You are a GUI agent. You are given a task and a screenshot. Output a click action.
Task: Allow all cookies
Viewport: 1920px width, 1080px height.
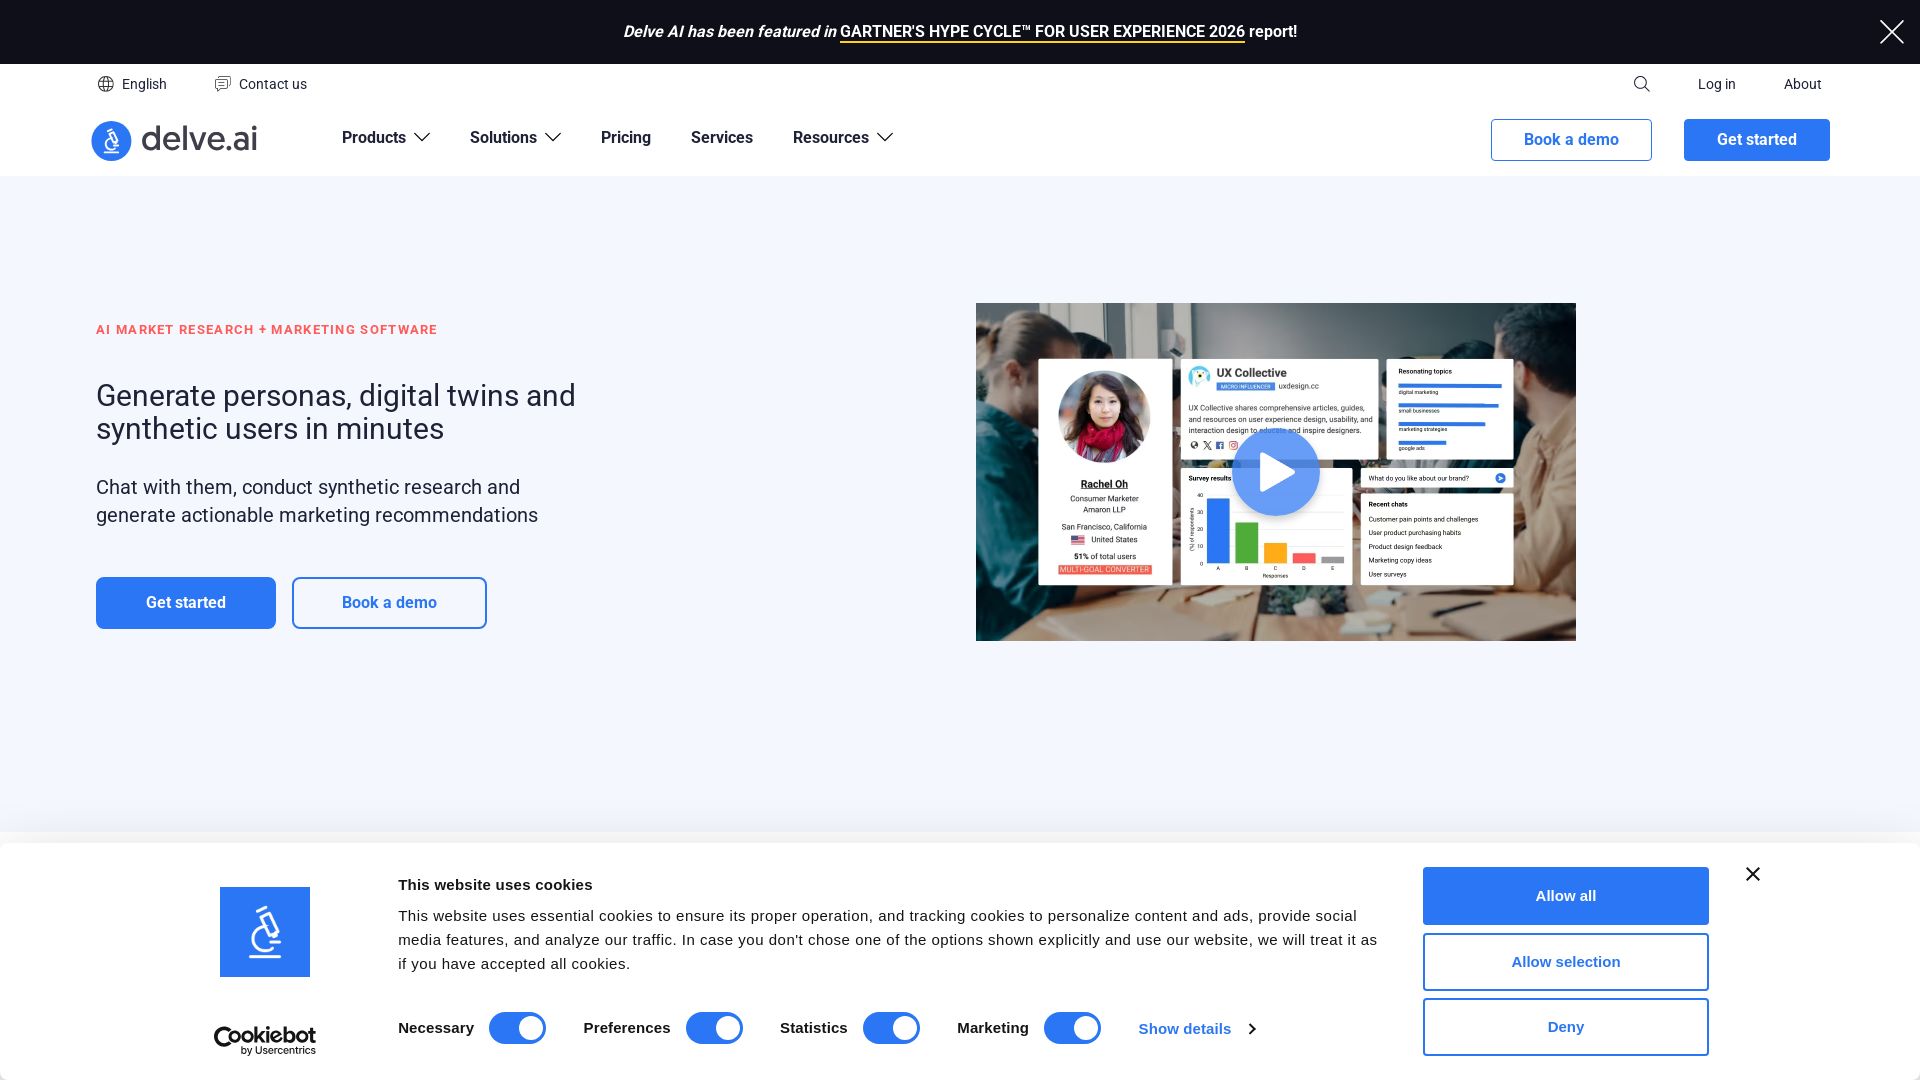pos(1565,896)
